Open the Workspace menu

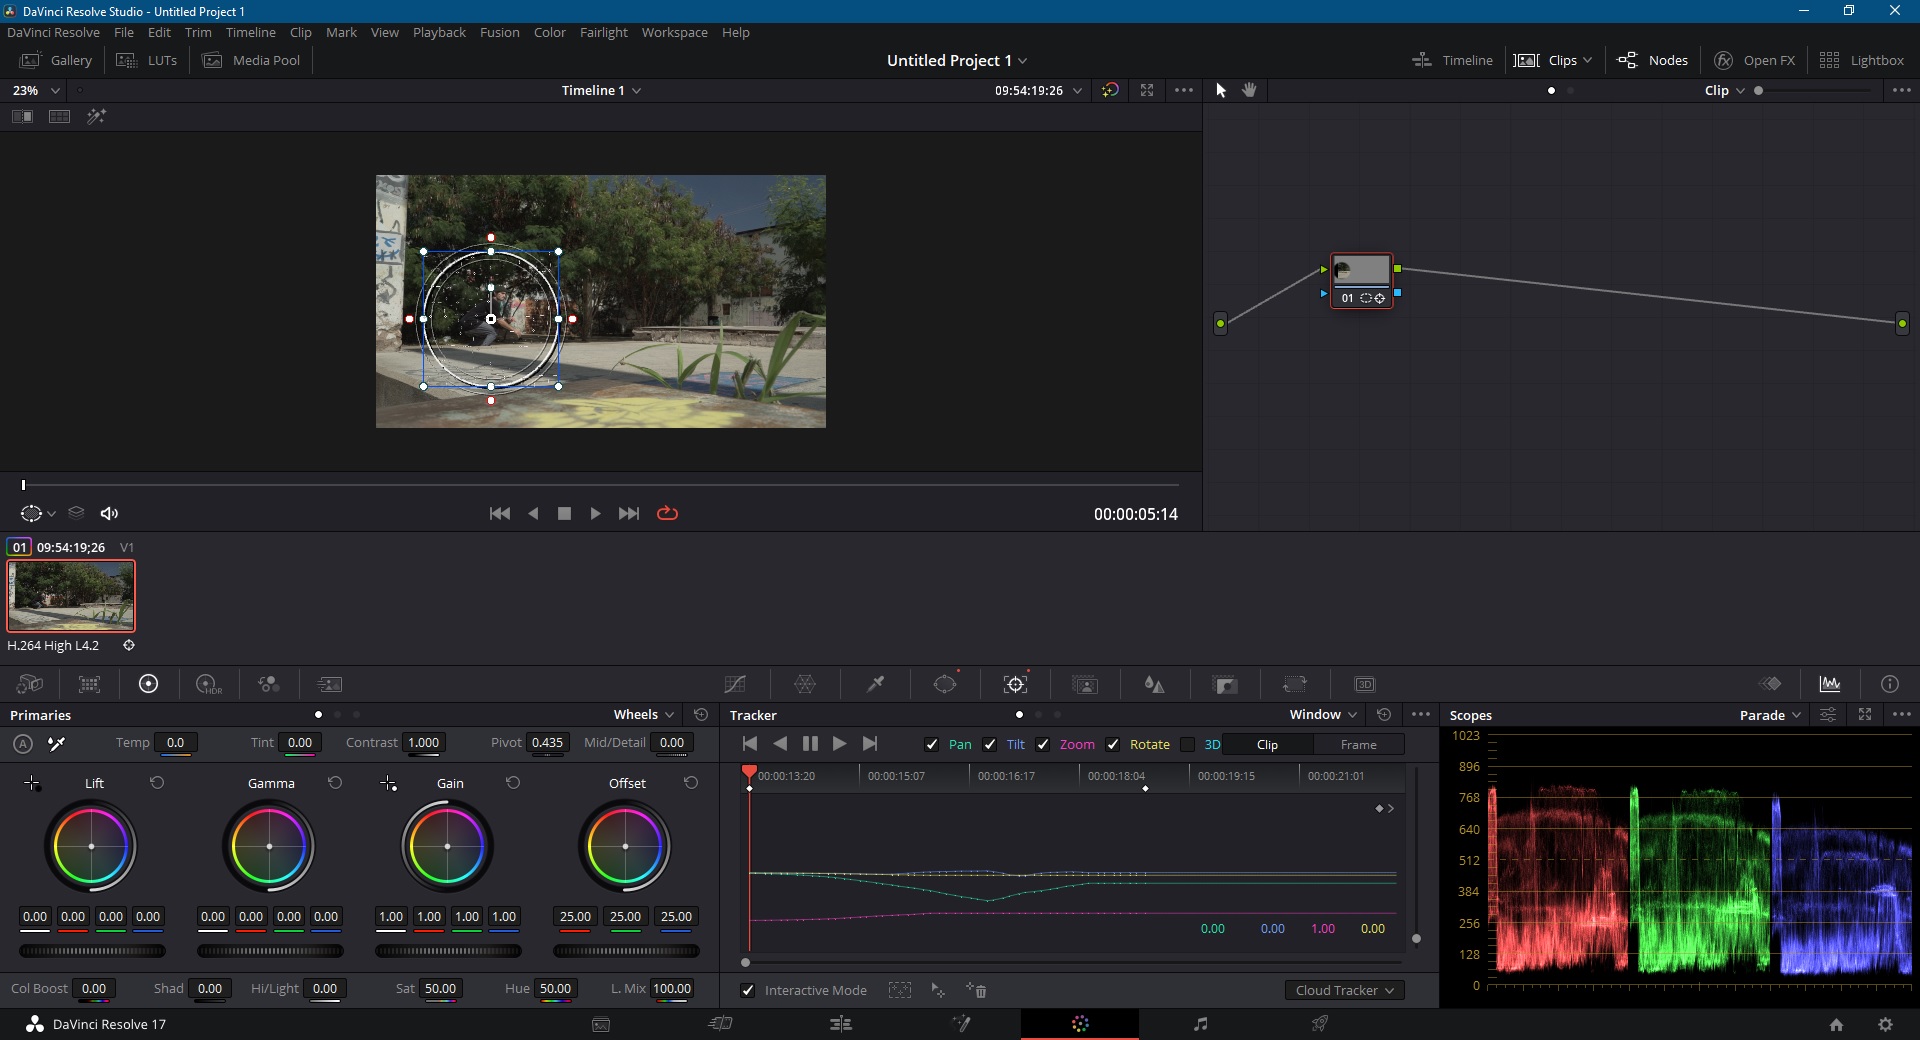pyautogui.click(x=674, y=32)
